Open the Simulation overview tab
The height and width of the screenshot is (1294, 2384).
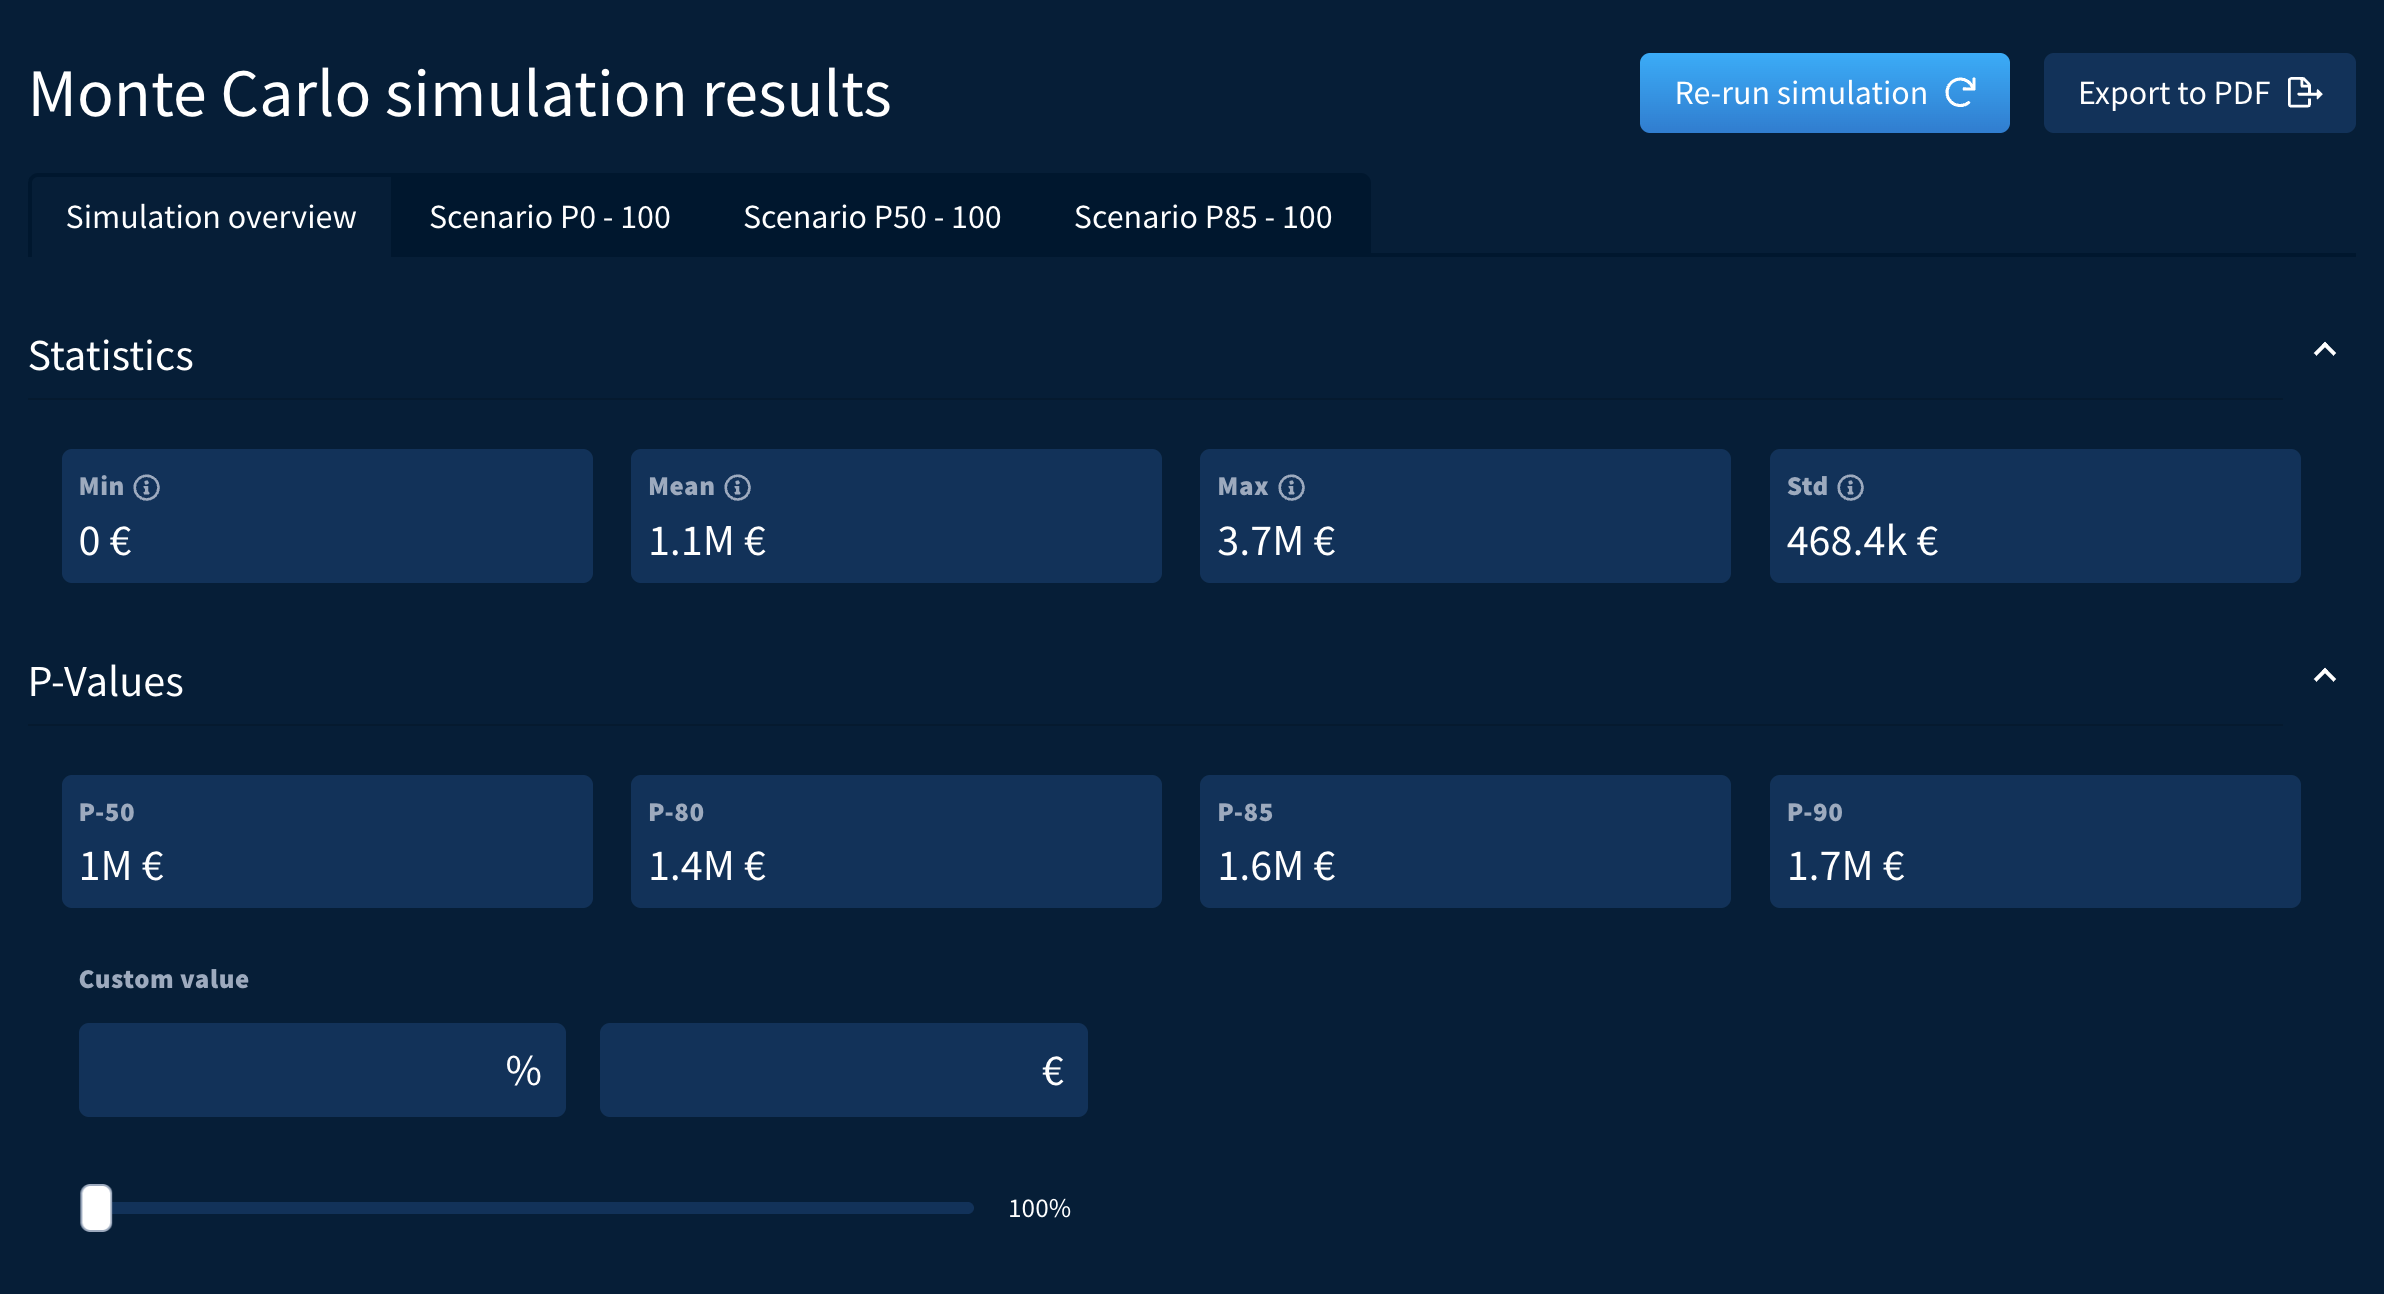[211, 217]
